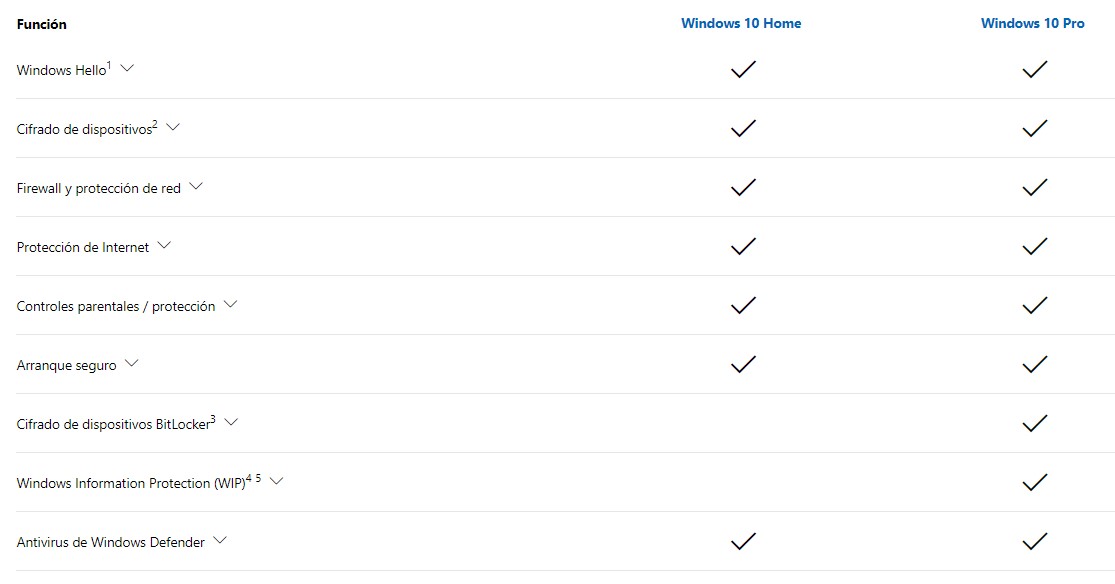Expand Cifrado de dispositivos BitLocker chevron
This screenshot has height=584, width=1115.
pyautogui.click(x=231, y=422)
